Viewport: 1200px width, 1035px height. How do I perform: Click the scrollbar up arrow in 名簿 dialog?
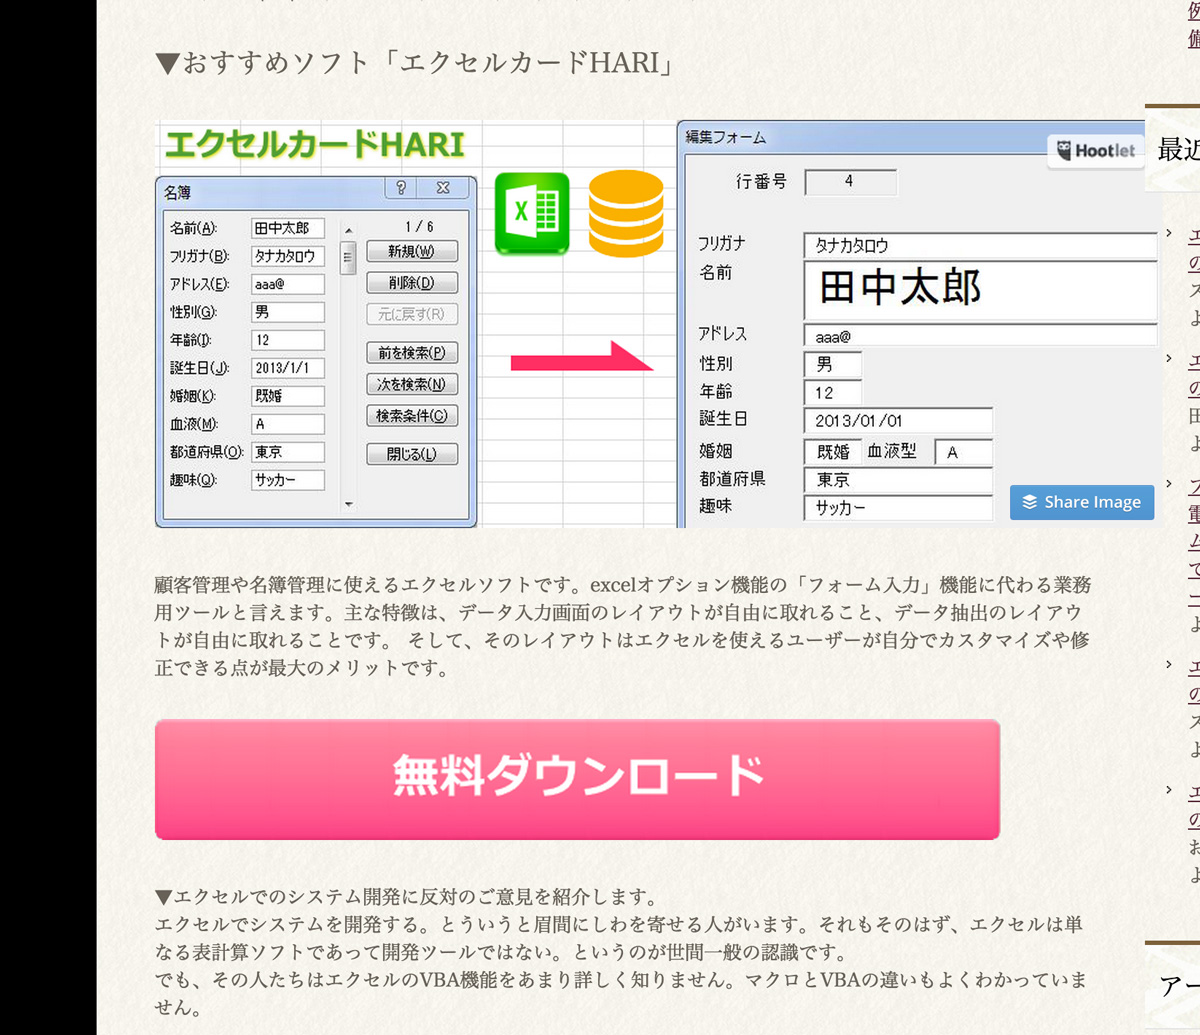point(348,230)
